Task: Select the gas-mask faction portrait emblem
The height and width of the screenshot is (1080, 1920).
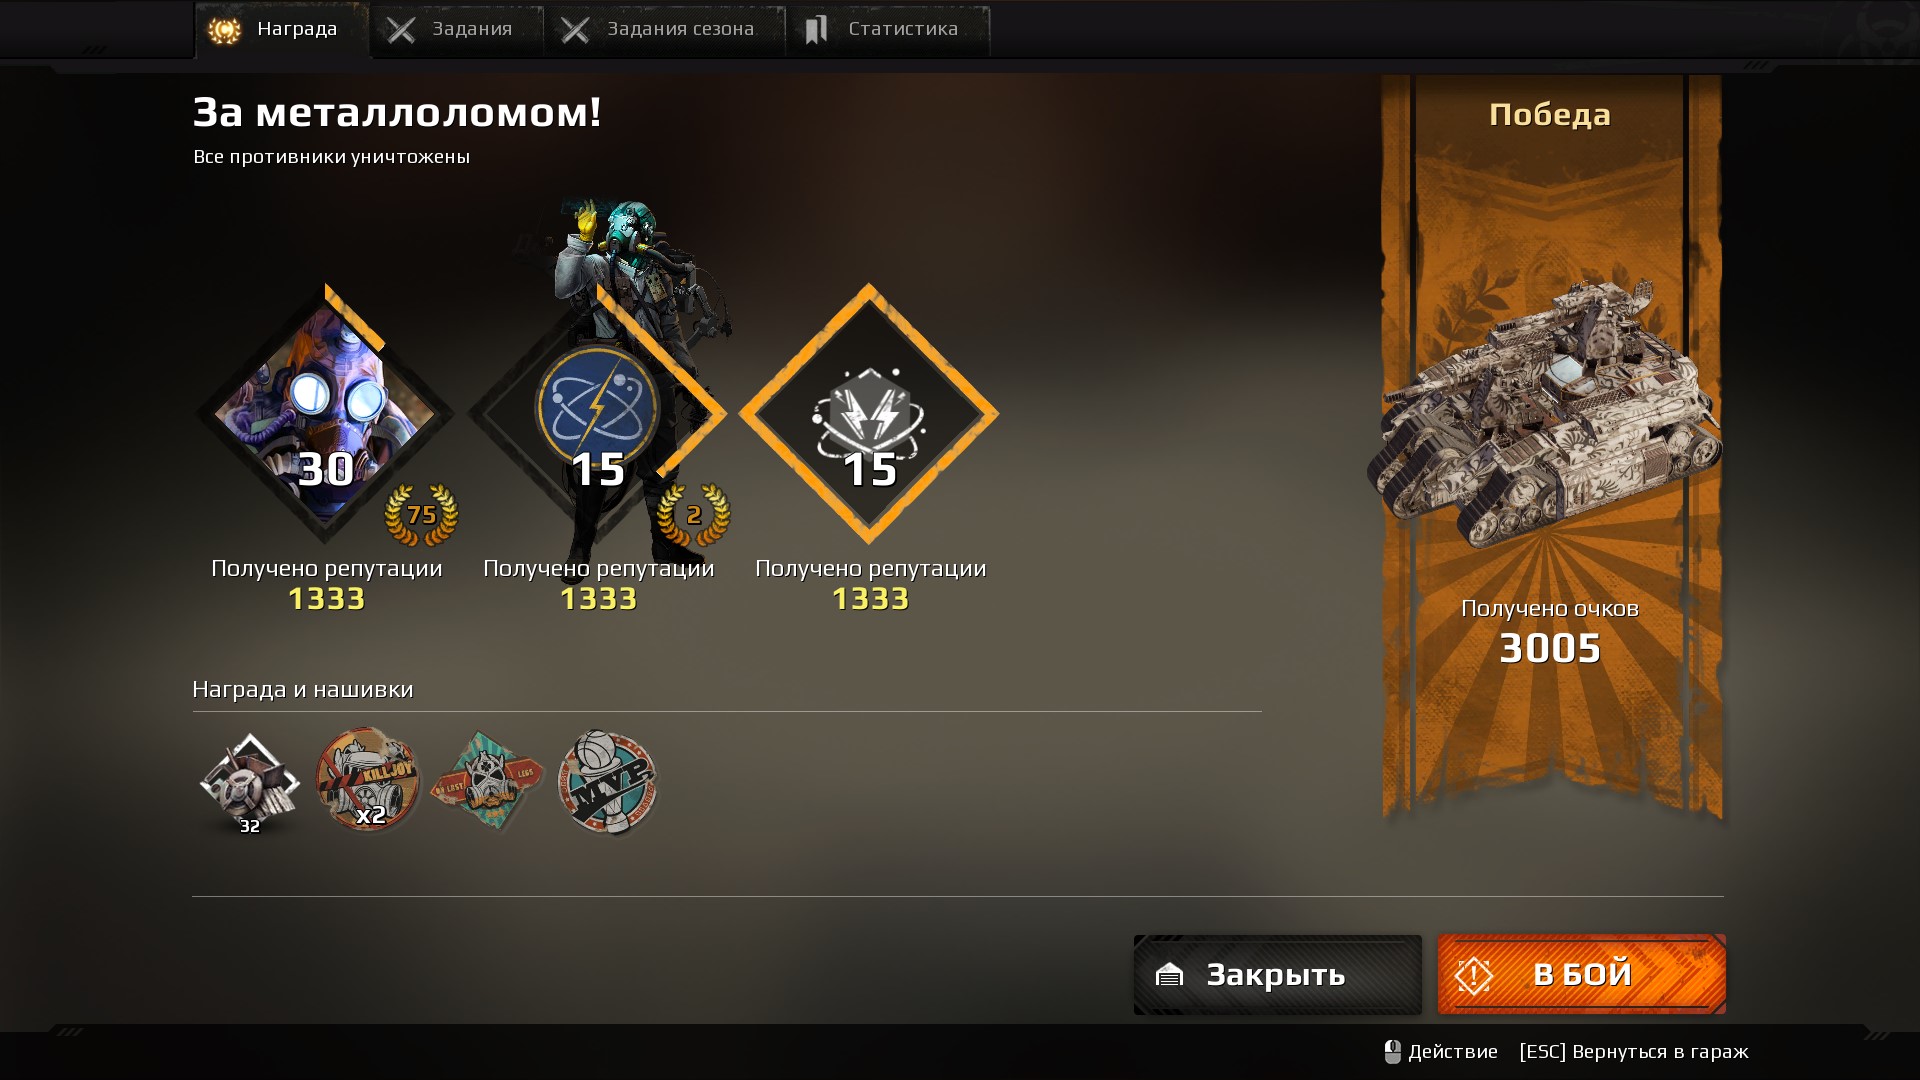Action: click(326, 413)
